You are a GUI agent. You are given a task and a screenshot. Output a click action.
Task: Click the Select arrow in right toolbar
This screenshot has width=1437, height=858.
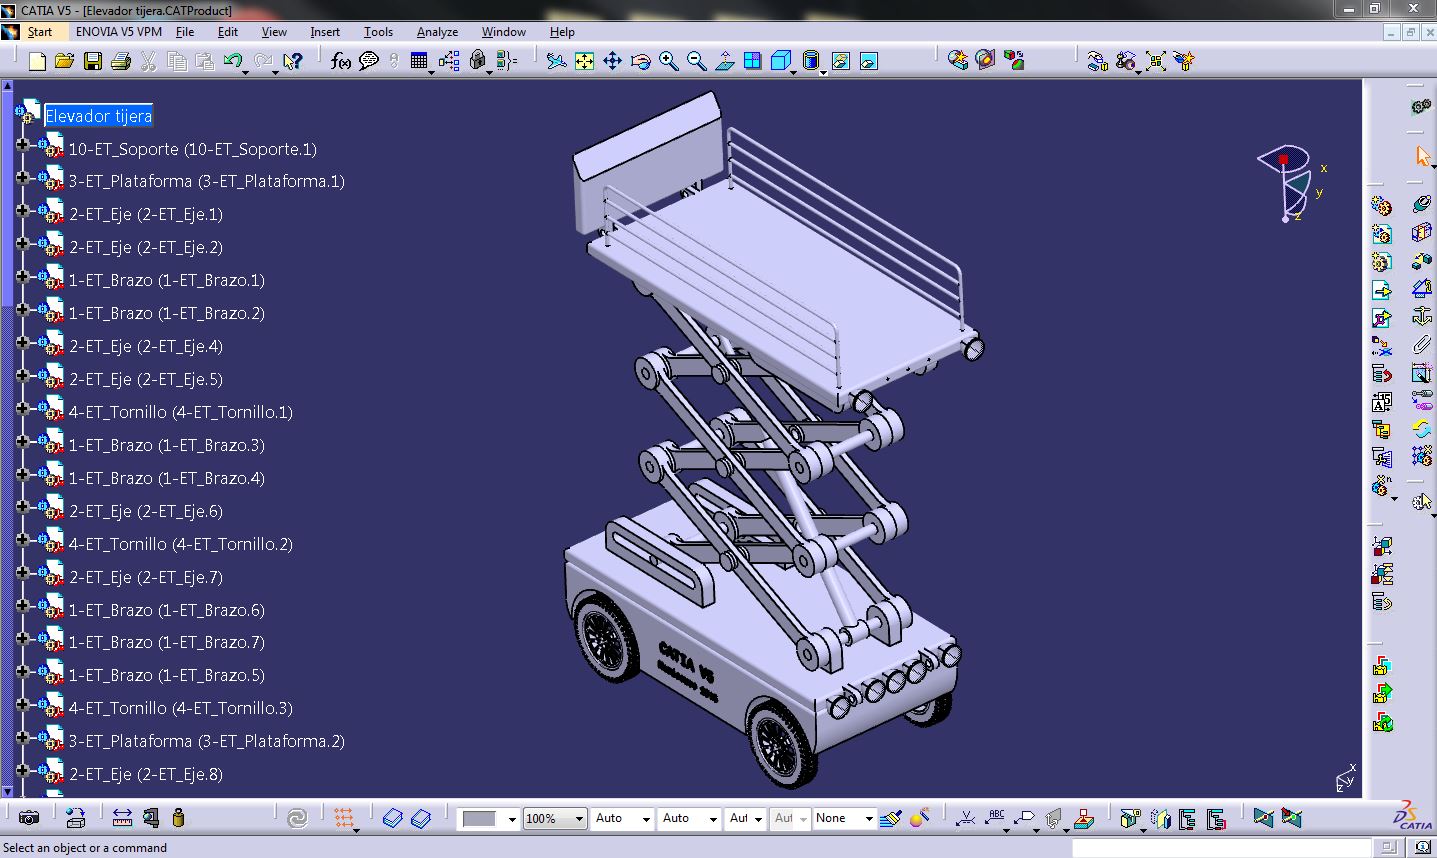point(1422,156)
